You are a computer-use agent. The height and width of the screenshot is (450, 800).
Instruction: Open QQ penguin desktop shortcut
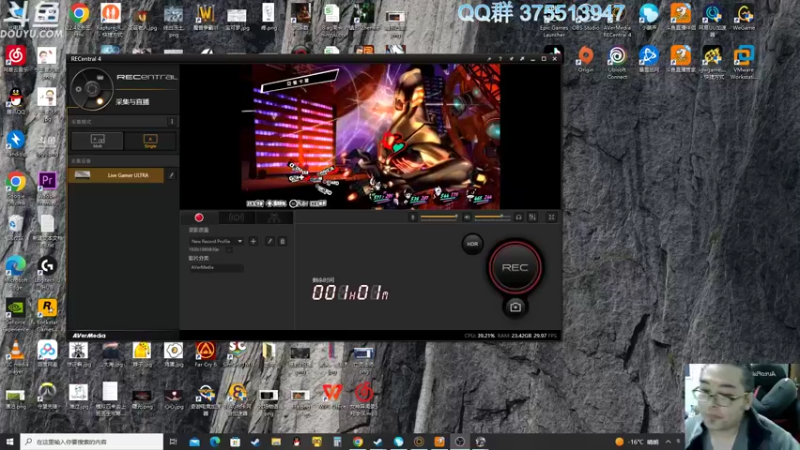point(16,101)
